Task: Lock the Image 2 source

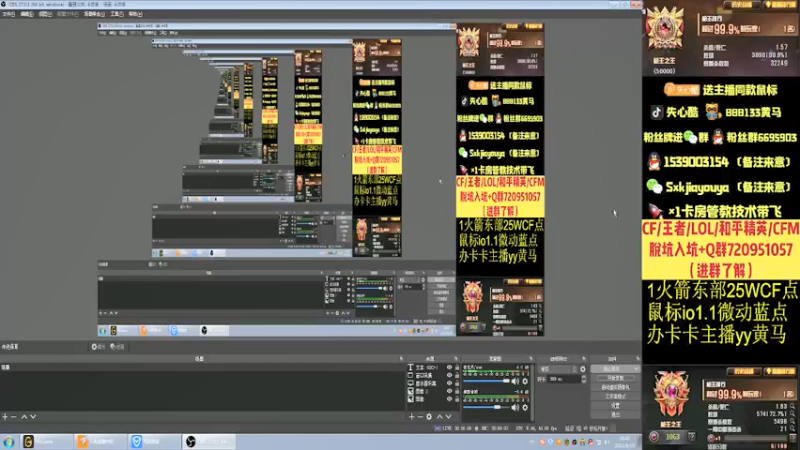Action: pyautogui.click(x=457, y=391)
